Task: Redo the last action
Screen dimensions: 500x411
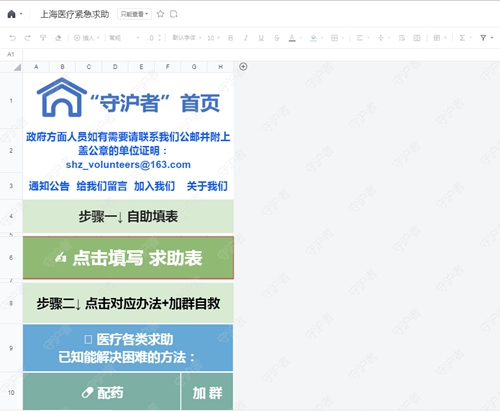Action: [x=28, y=38]
